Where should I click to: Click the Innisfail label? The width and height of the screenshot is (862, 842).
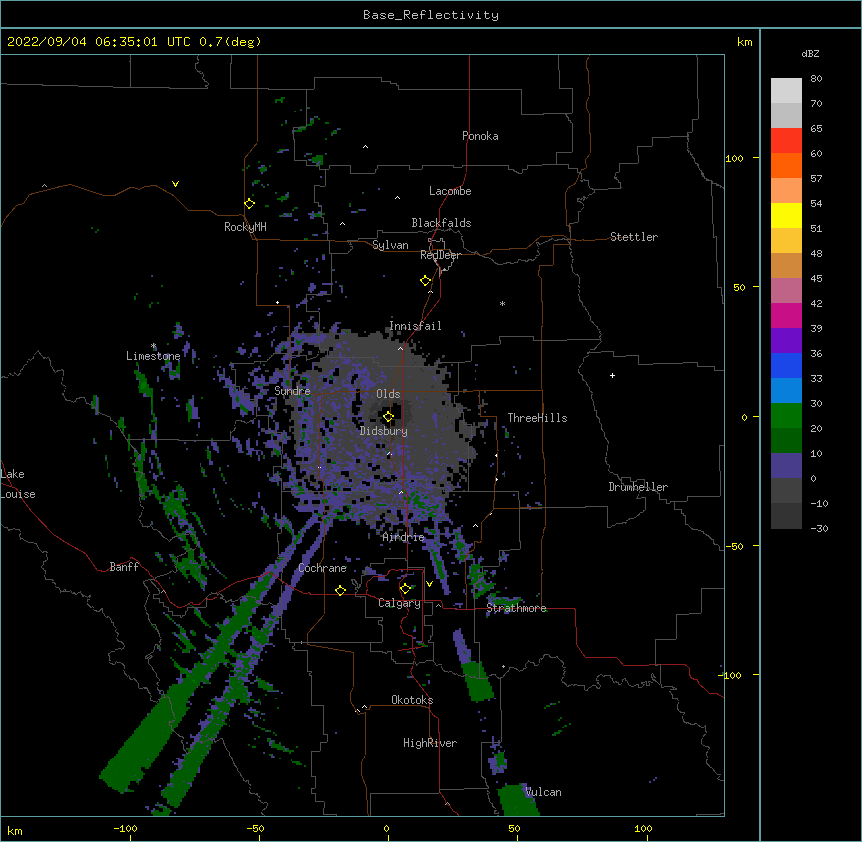pos(415,326)
